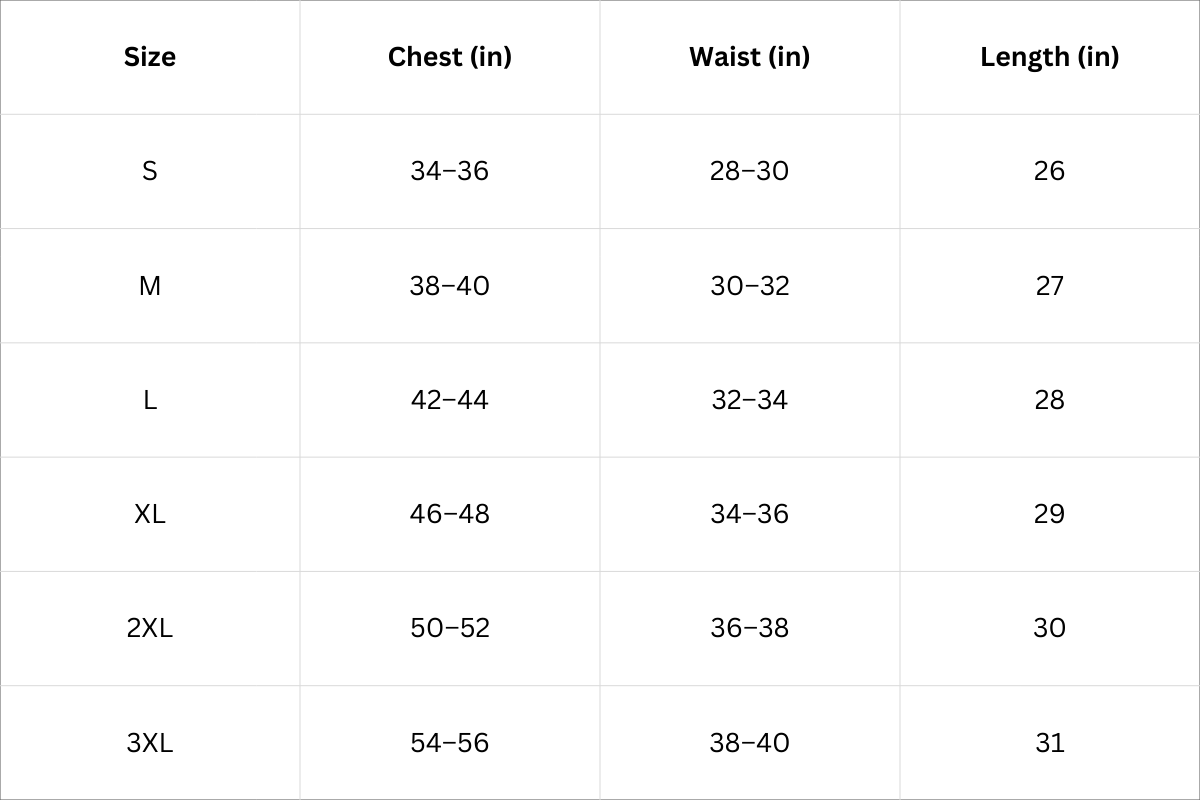Screen dimensions: 1200x800
Task: Click waist value 28–30
Action: coord(749,171)
